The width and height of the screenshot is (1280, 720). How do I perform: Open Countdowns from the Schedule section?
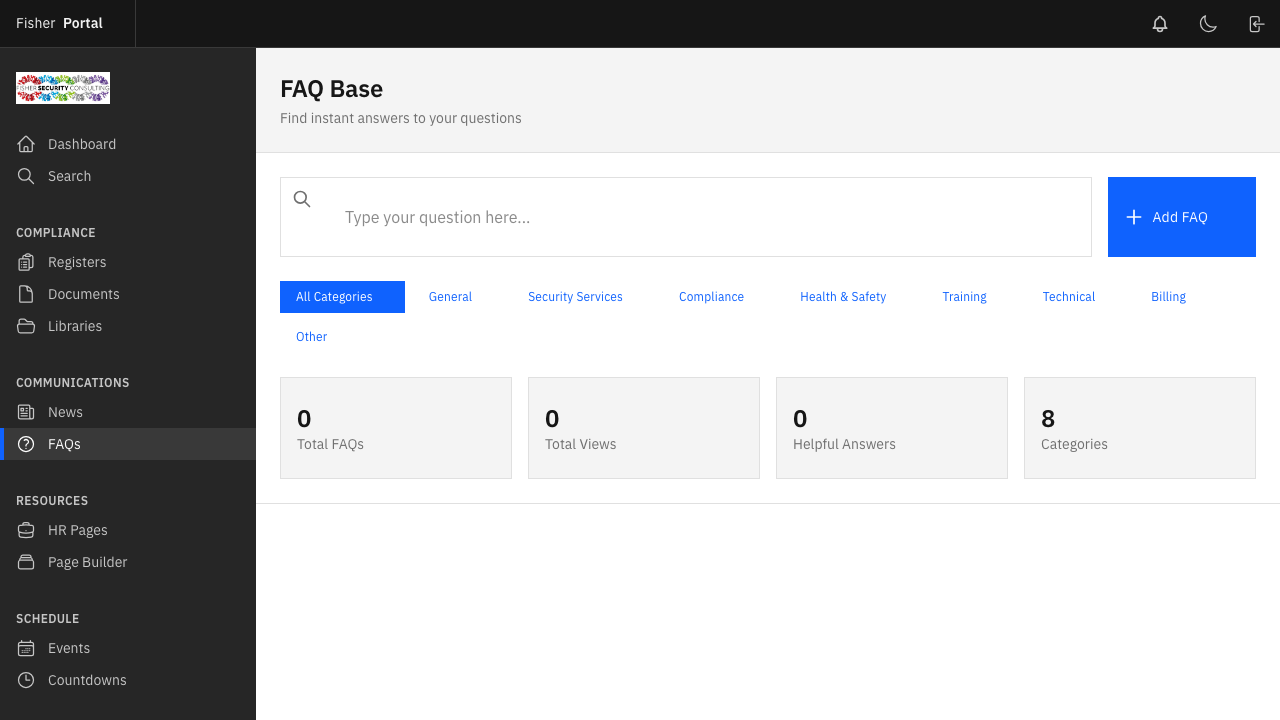87,680
